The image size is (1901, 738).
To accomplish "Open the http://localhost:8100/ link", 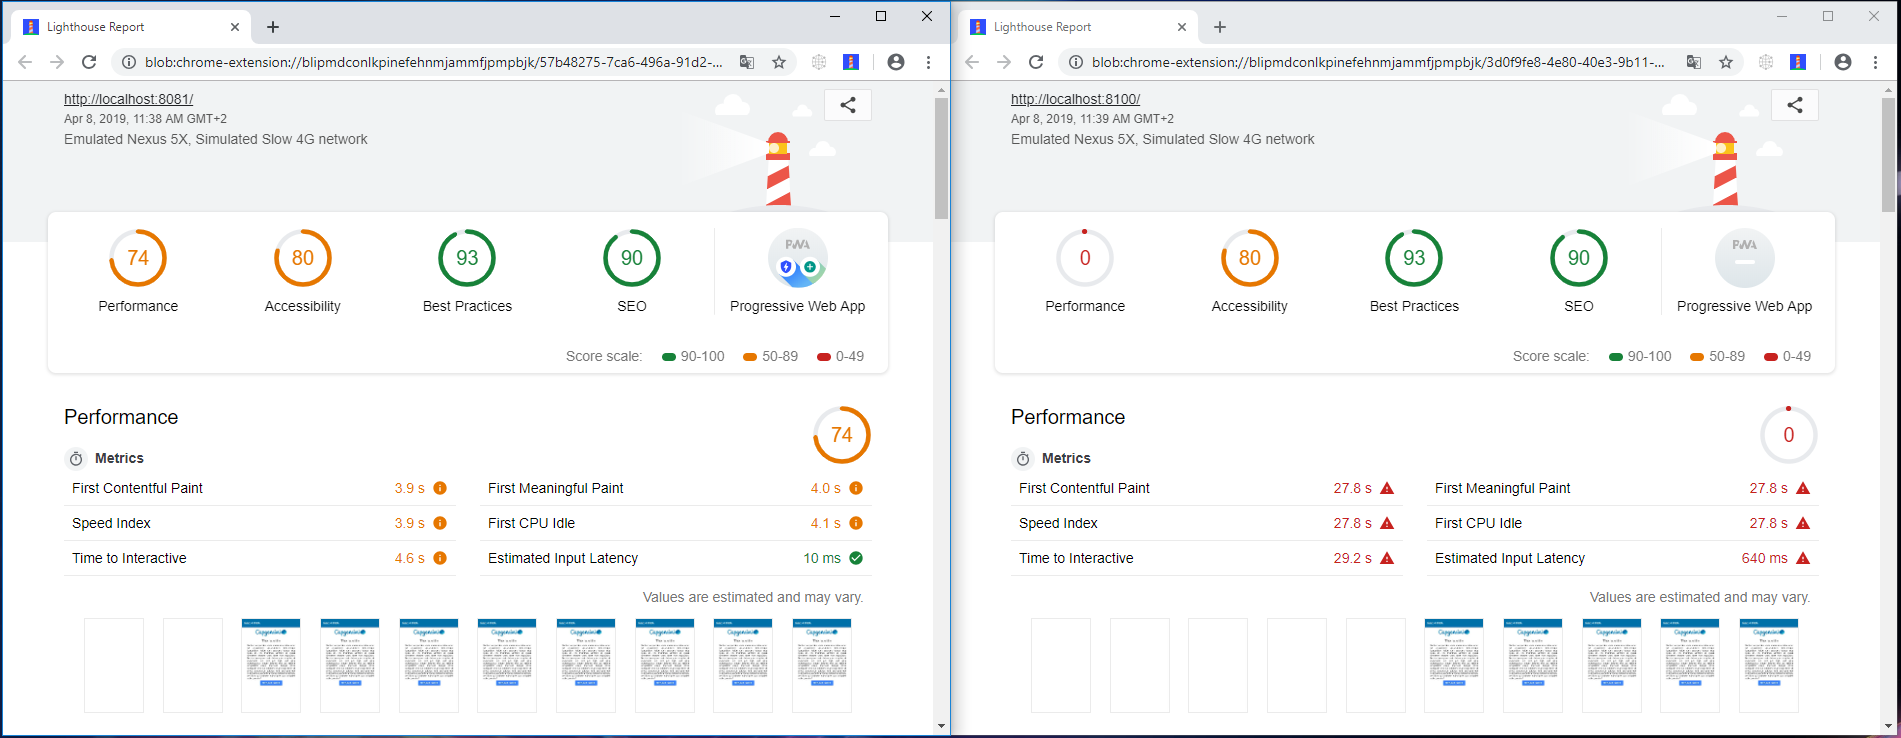I will 1075,99.
